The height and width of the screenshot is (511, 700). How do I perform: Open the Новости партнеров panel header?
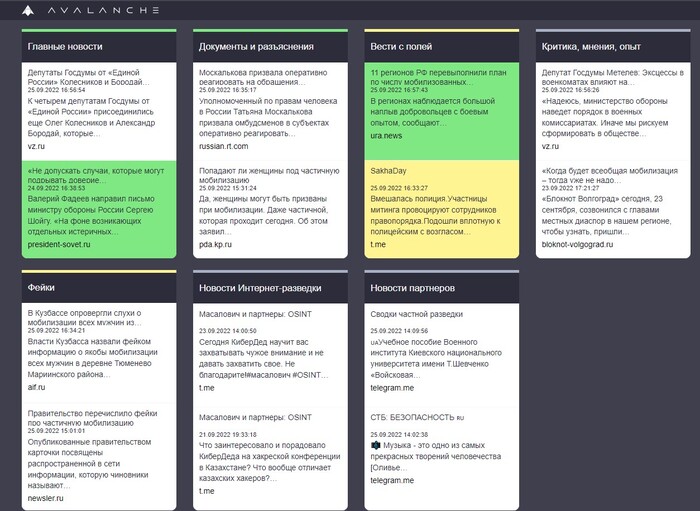[442, 288]
